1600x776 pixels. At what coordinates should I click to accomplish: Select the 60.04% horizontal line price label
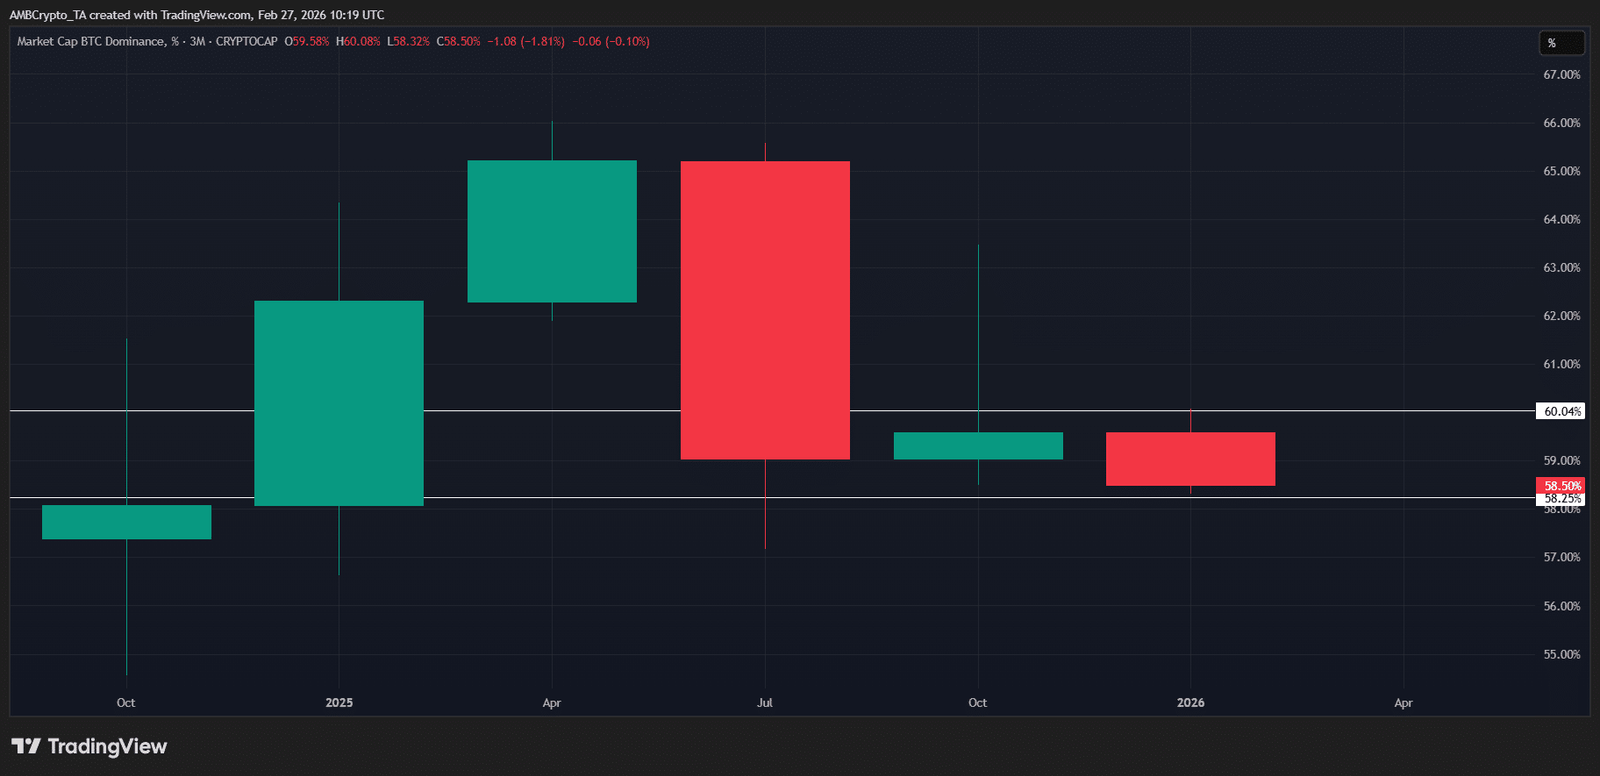click(1561, 411)
